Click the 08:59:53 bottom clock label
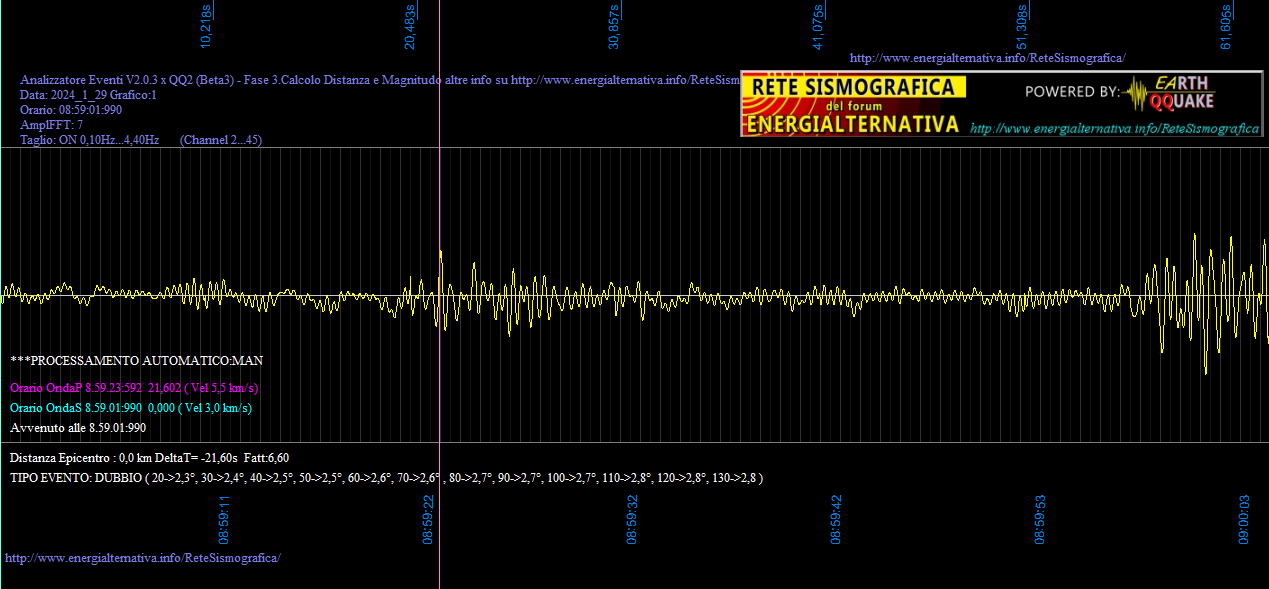The height and width of the screenshot is (589, 1269). coord(1040,520)
